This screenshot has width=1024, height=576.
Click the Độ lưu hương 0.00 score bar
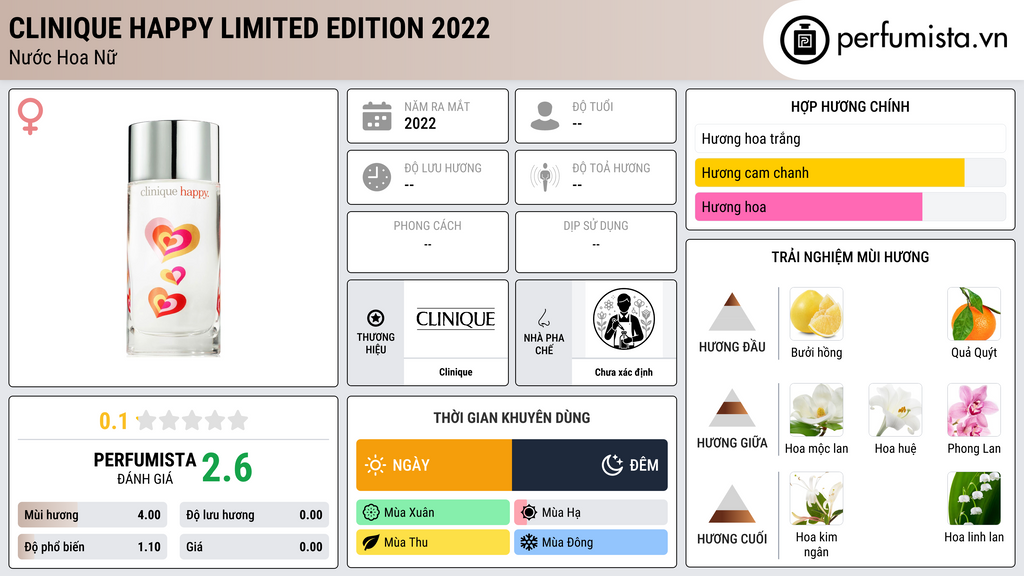pos(254,515)
